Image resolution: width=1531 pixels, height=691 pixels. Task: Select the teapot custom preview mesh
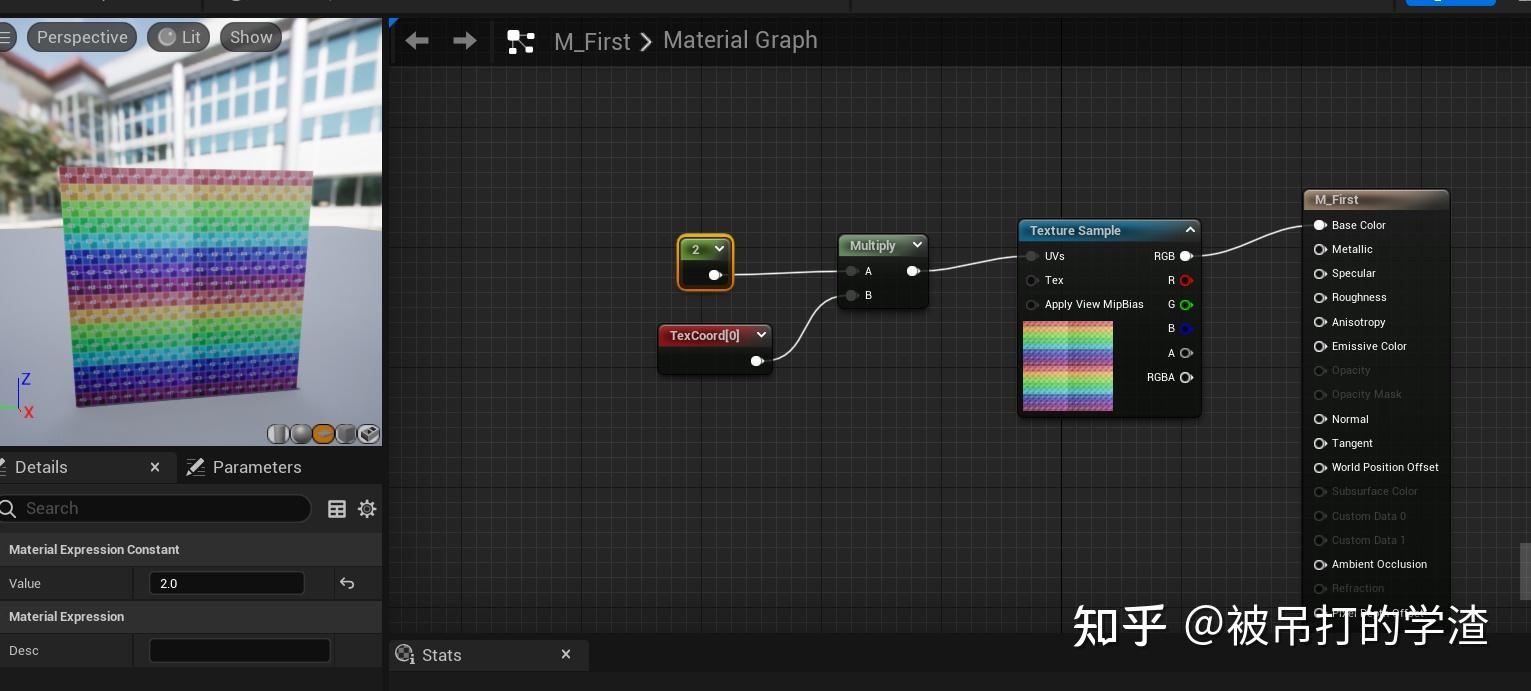click(x=369, y=433)
